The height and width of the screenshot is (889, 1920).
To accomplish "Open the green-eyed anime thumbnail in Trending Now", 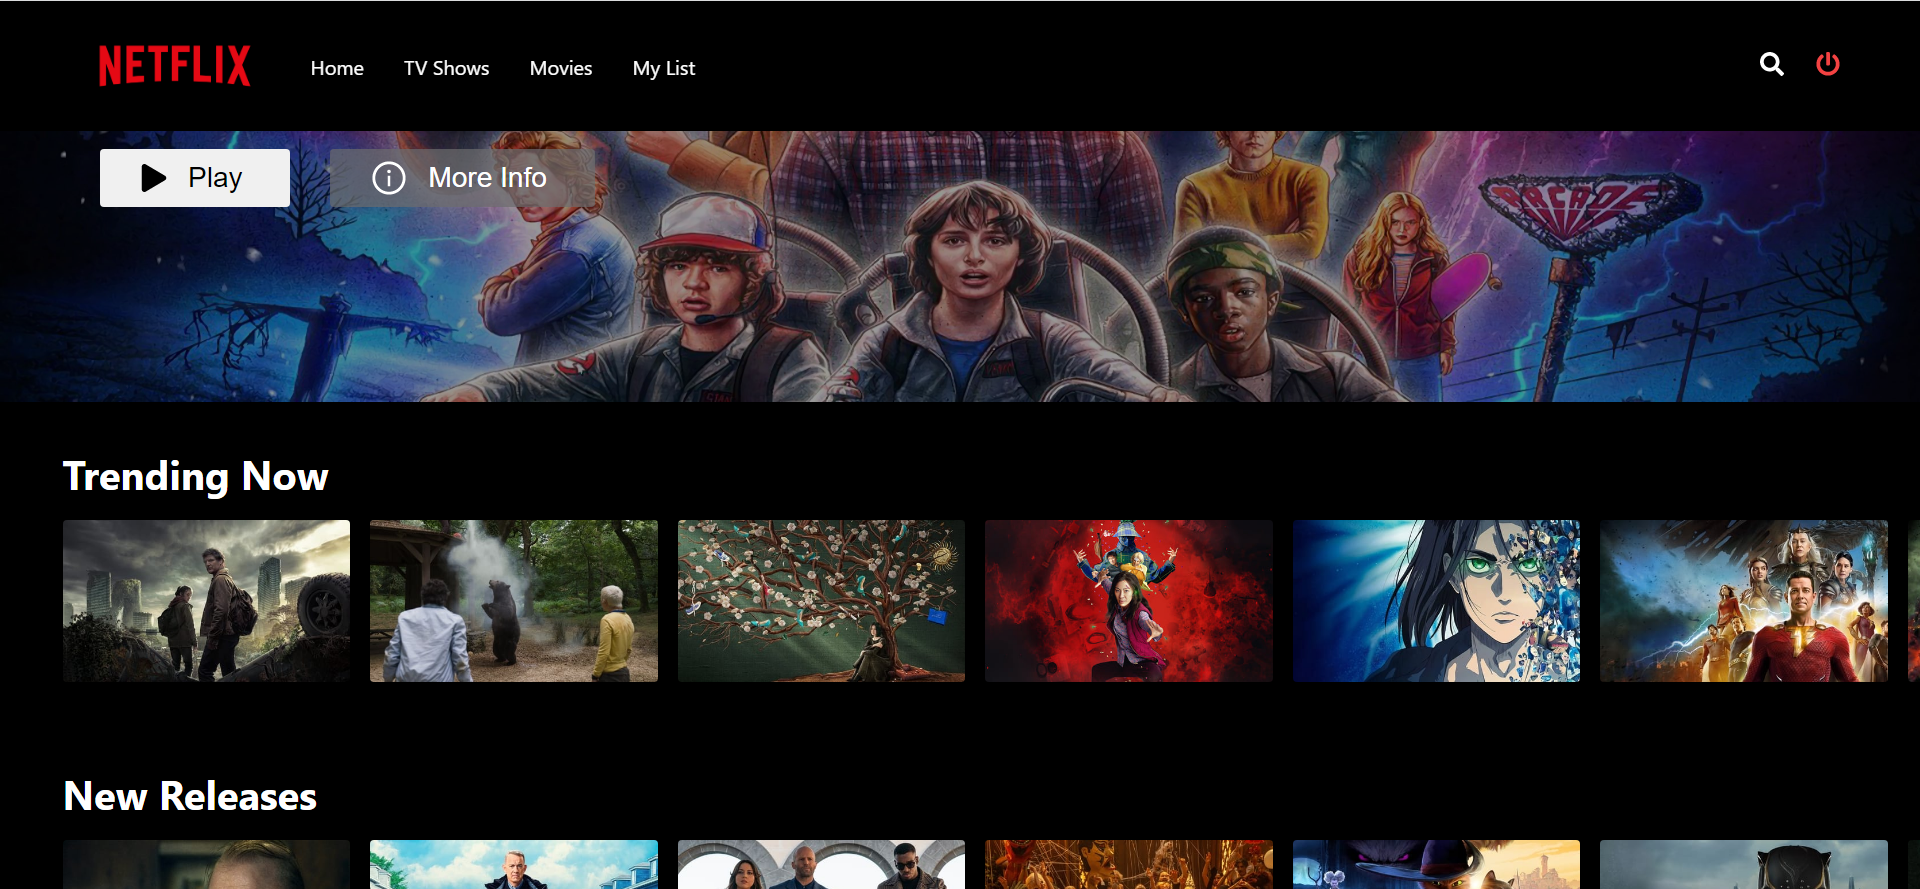I will tap(1436, 601).
